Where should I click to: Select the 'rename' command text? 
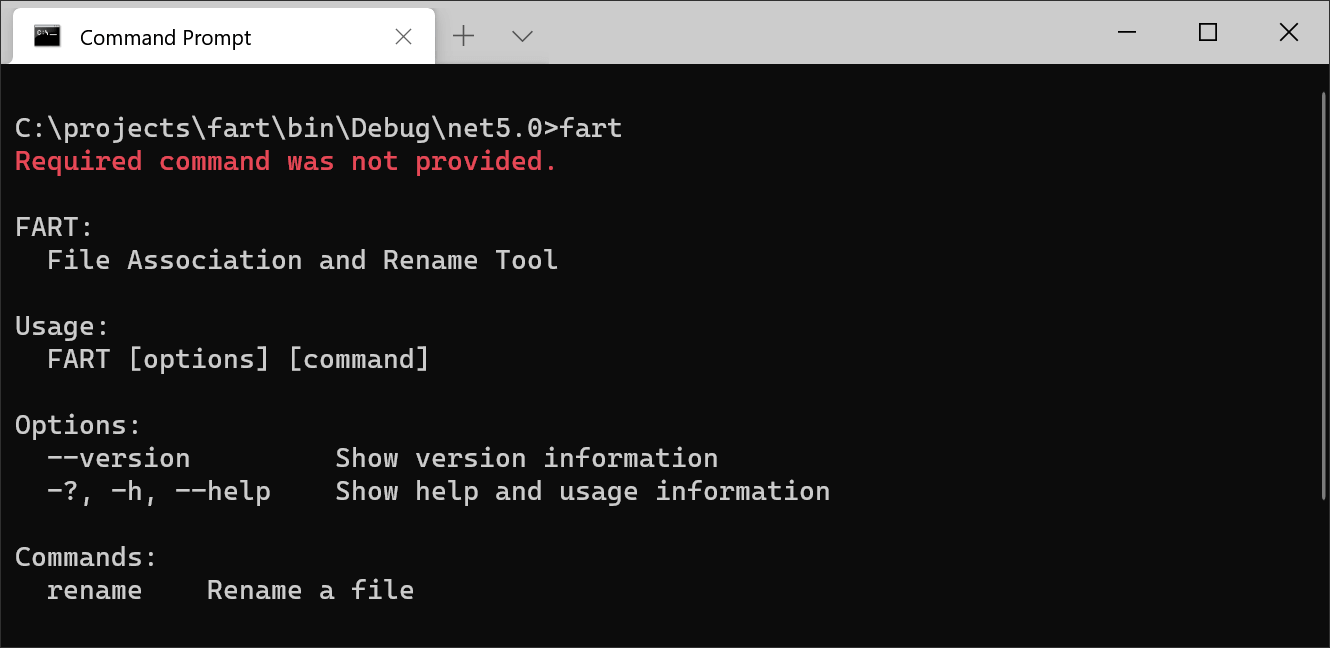tap(94, 589)
